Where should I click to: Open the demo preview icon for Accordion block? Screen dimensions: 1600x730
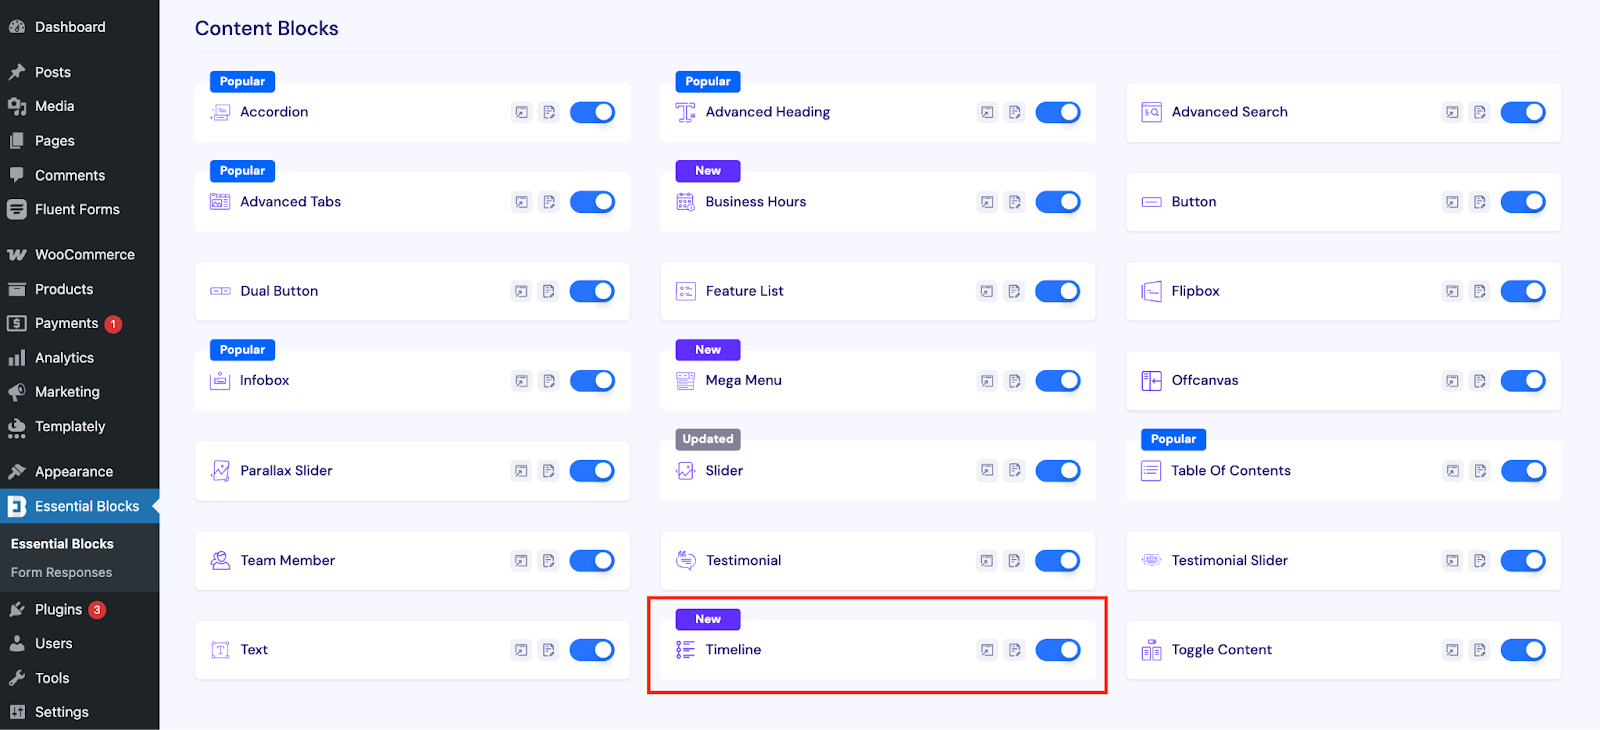coord(521,112)
